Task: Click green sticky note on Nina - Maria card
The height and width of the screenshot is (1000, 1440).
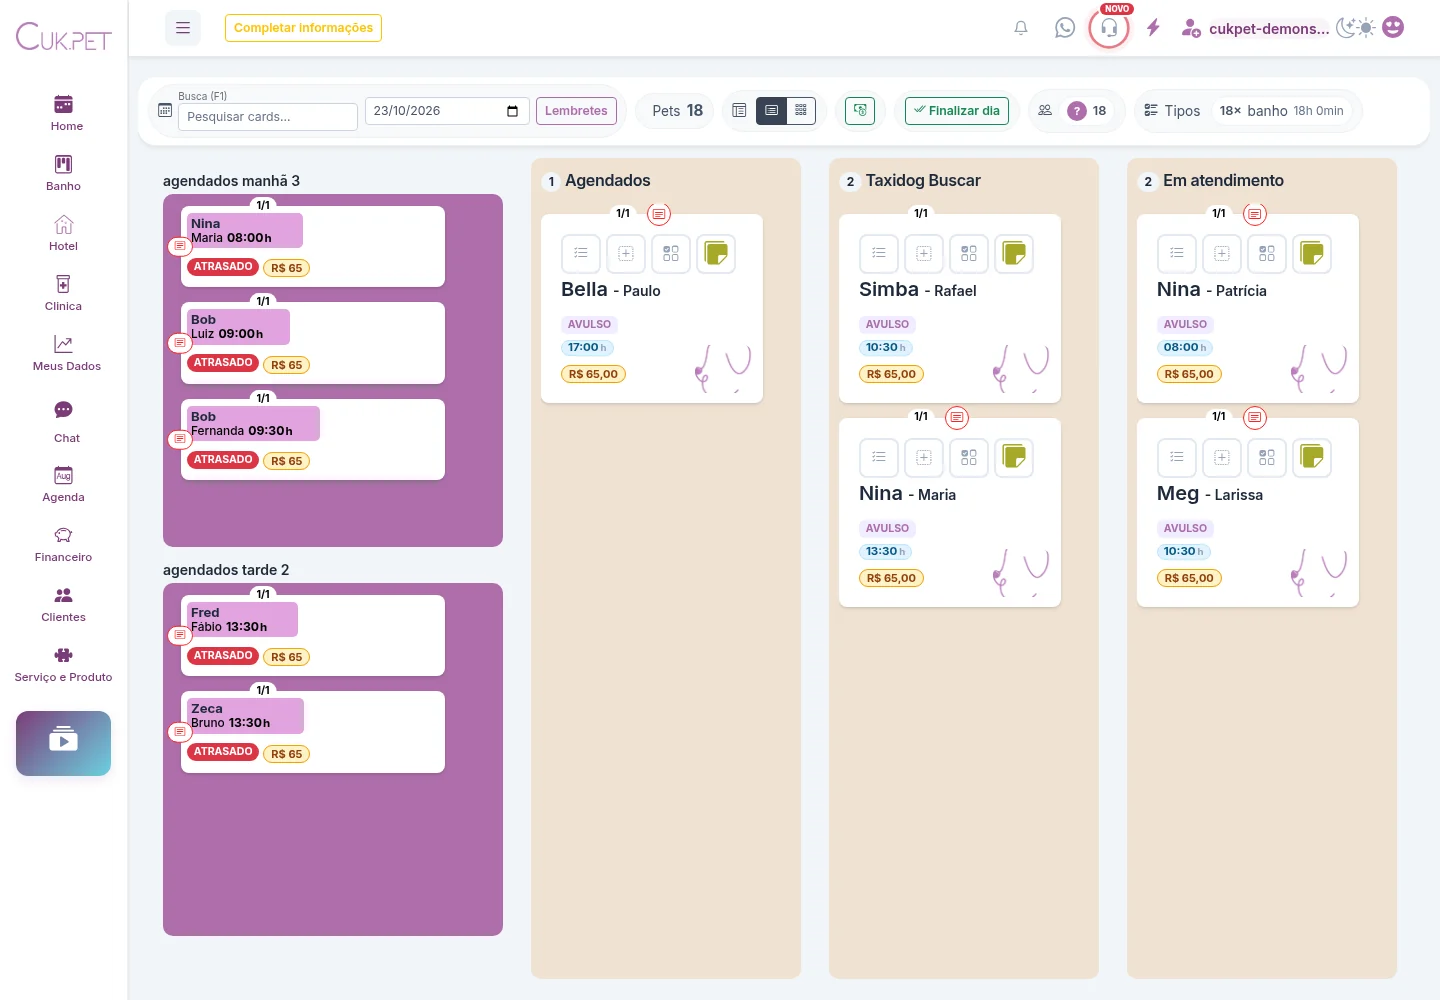Action: coord(1014,457)
